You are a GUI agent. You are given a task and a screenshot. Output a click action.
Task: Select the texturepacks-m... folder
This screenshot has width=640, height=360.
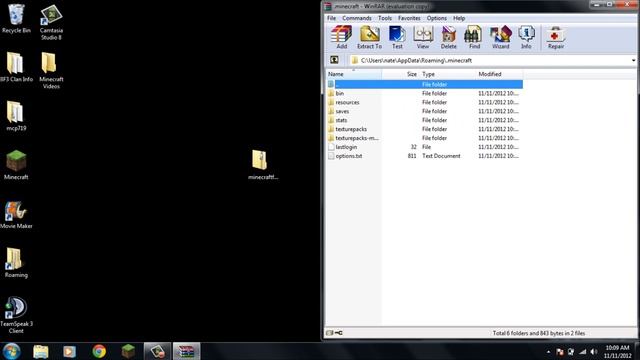click(424, 138)
